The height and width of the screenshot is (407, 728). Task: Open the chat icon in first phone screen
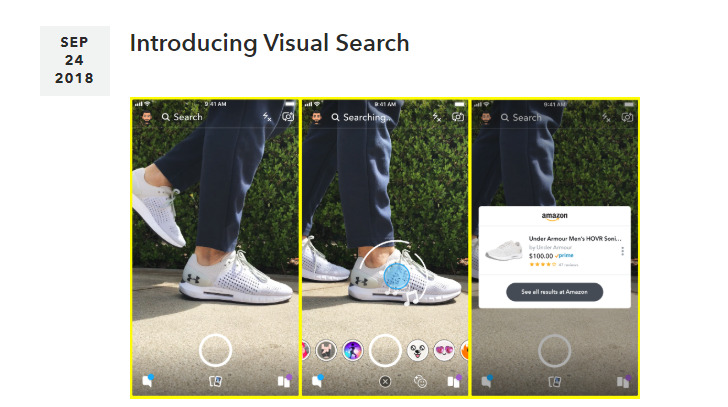(148, 381)
